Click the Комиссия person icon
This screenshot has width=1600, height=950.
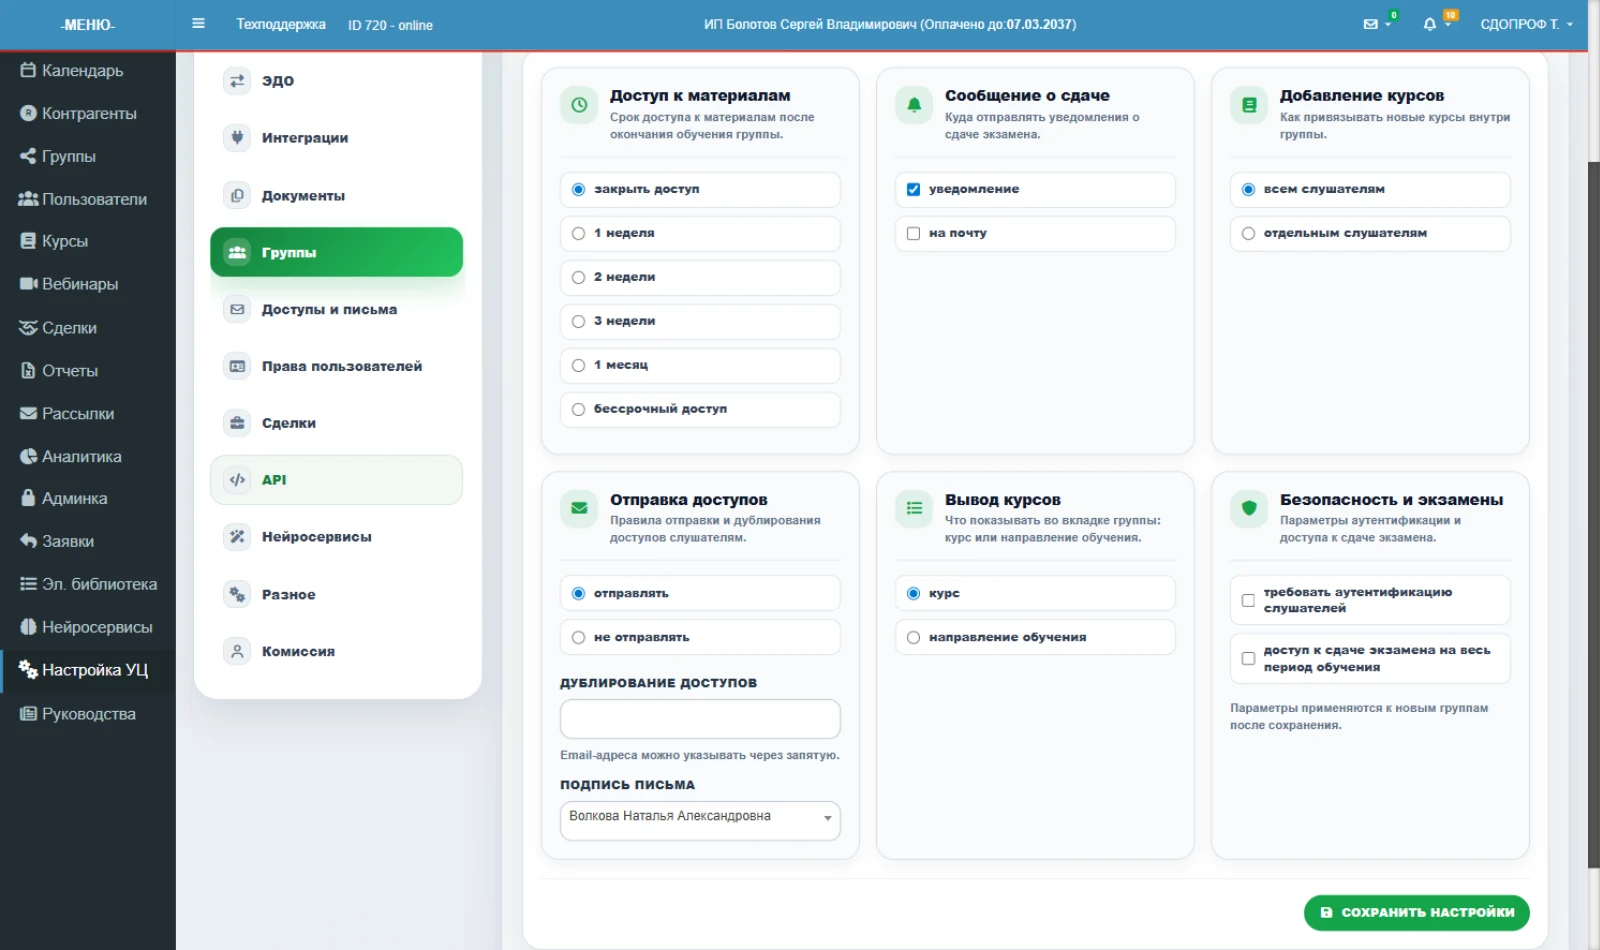[237, 651]
